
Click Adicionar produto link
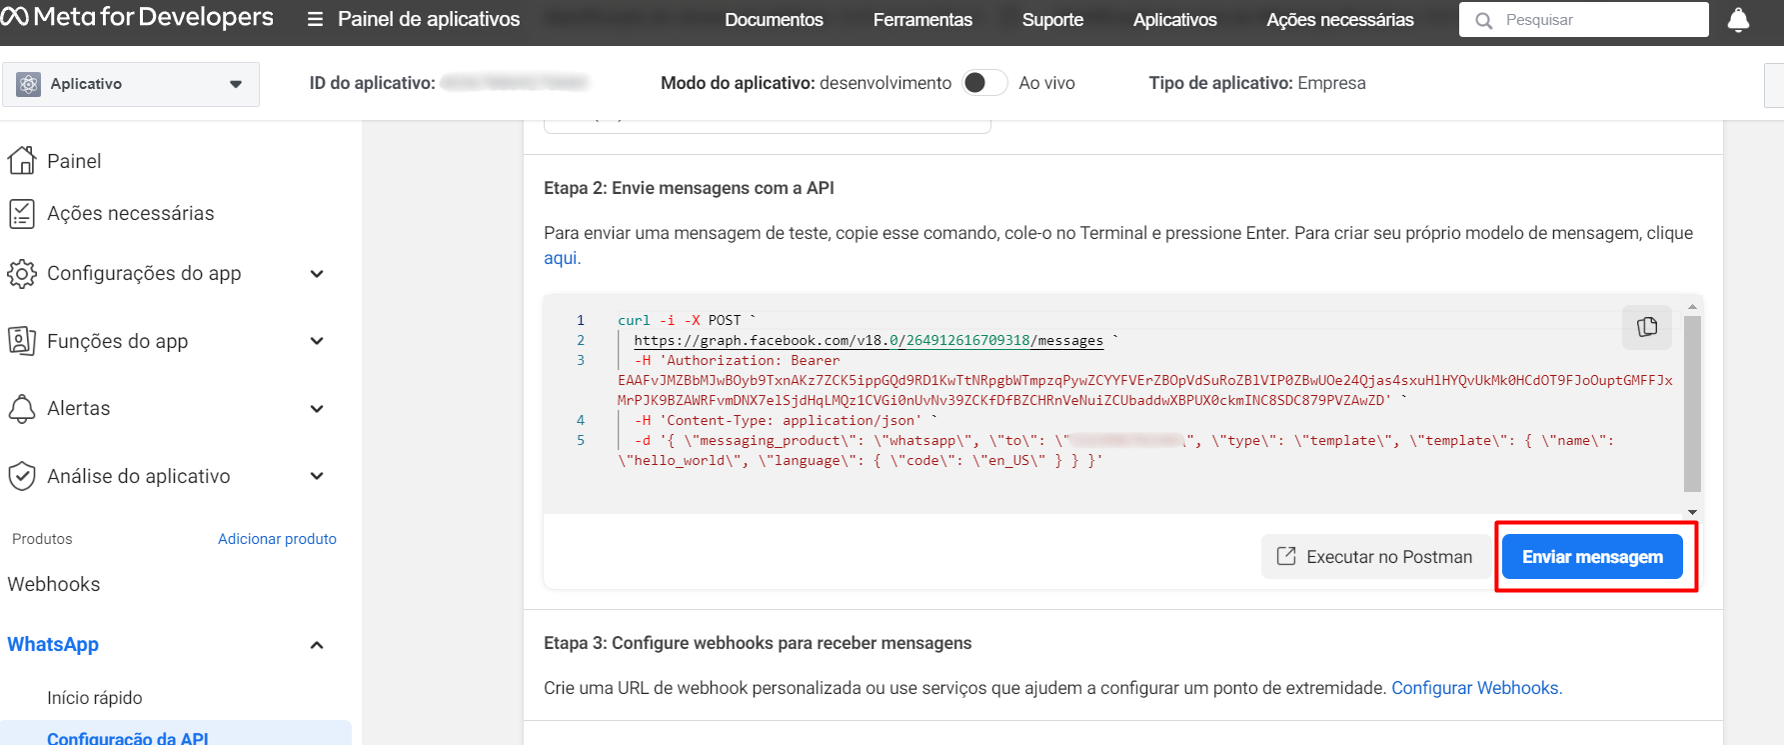tap(277, 539)
